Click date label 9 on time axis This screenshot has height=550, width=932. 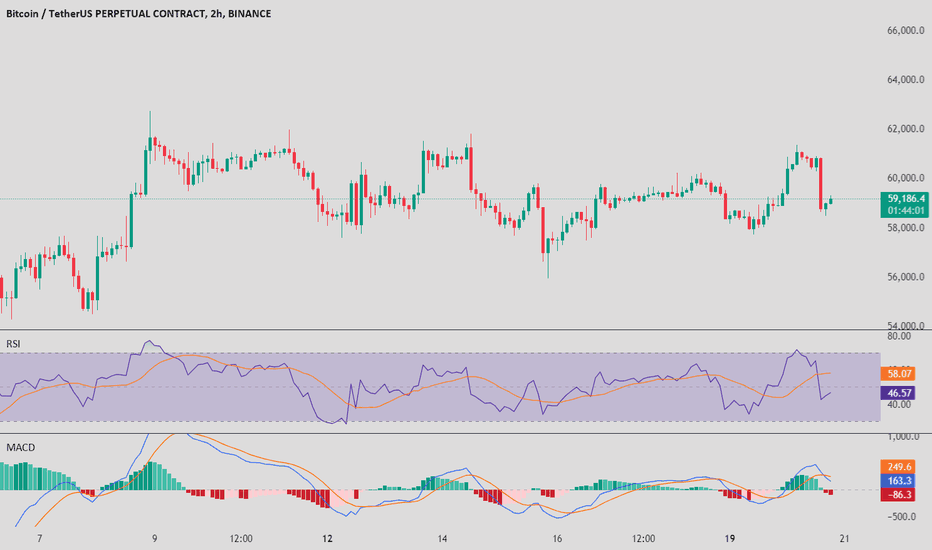coord(155,539)
